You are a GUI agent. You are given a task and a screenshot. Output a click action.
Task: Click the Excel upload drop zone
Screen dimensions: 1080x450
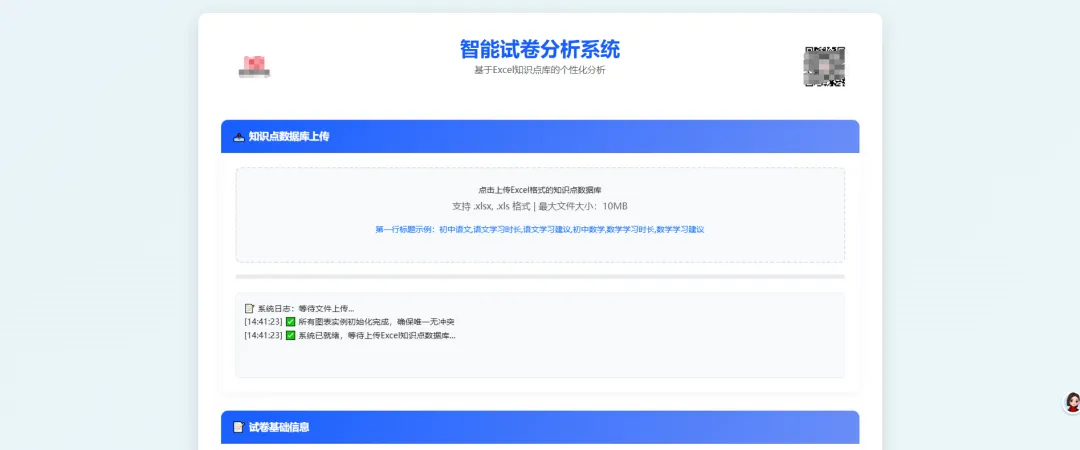coord(540,215)
